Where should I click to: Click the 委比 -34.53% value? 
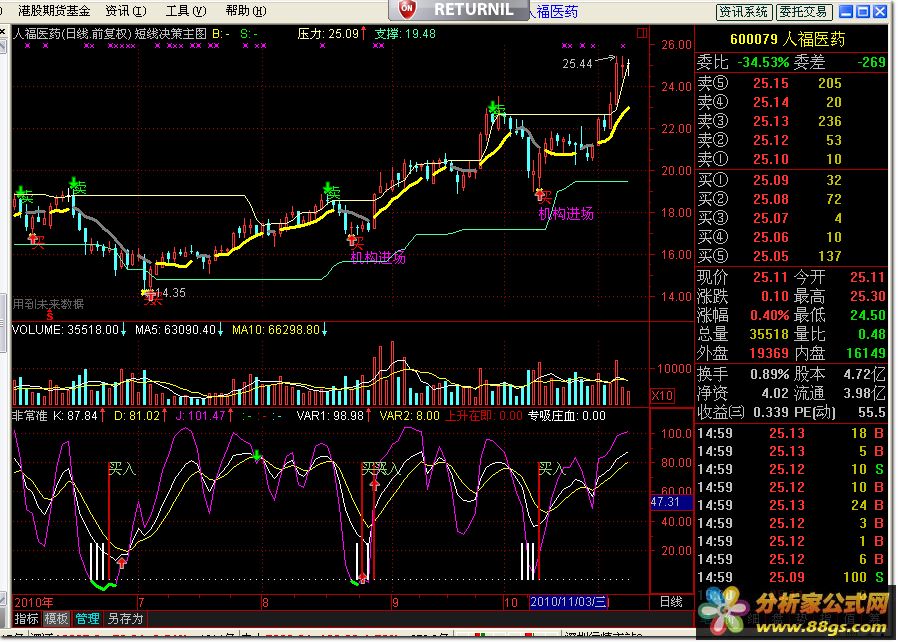tap(763, 62)
